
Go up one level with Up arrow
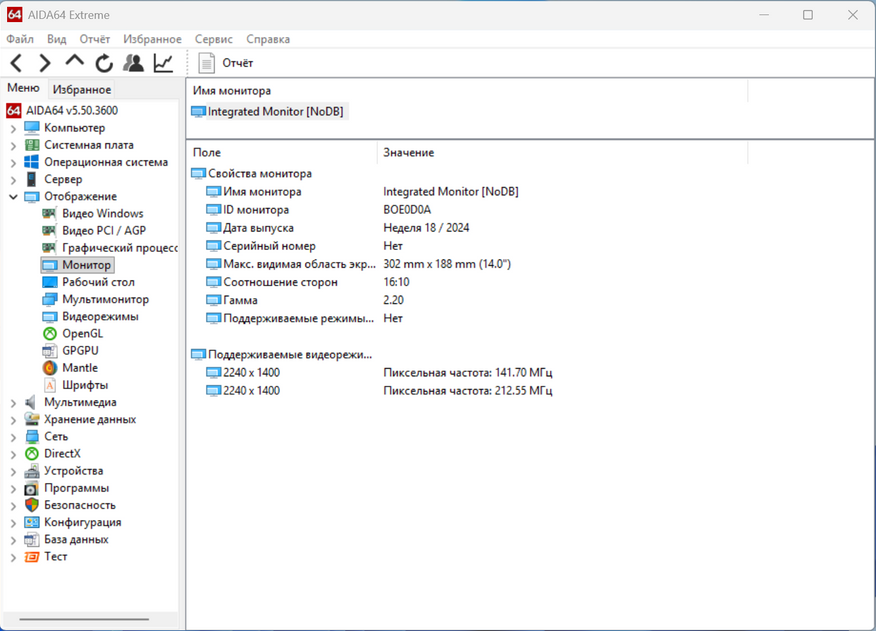point(74,62)
